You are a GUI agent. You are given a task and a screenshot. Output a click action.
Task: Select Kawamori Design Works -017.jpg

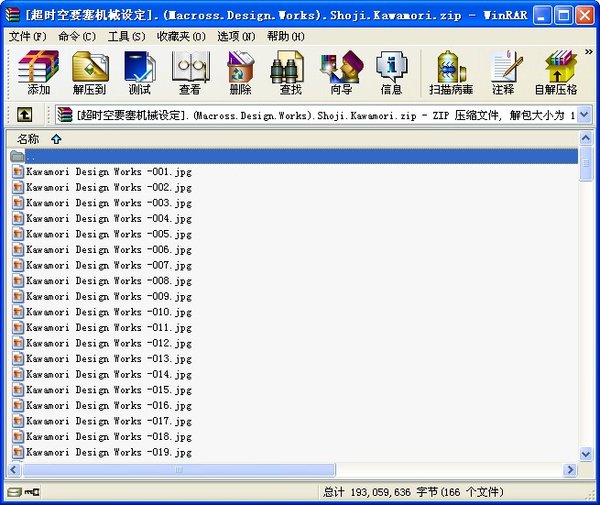pyautogui.click(x=102, y=421)
